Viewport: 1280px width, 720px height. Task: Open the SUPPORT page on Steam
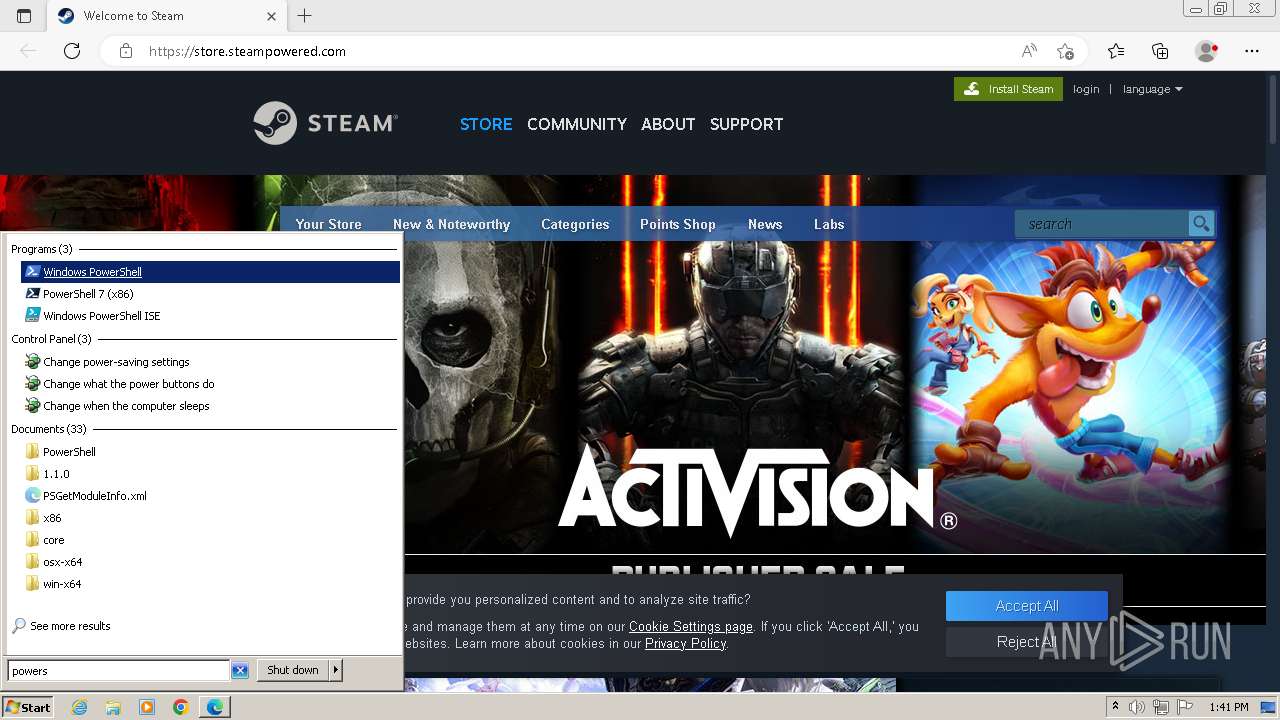[746, 124]
